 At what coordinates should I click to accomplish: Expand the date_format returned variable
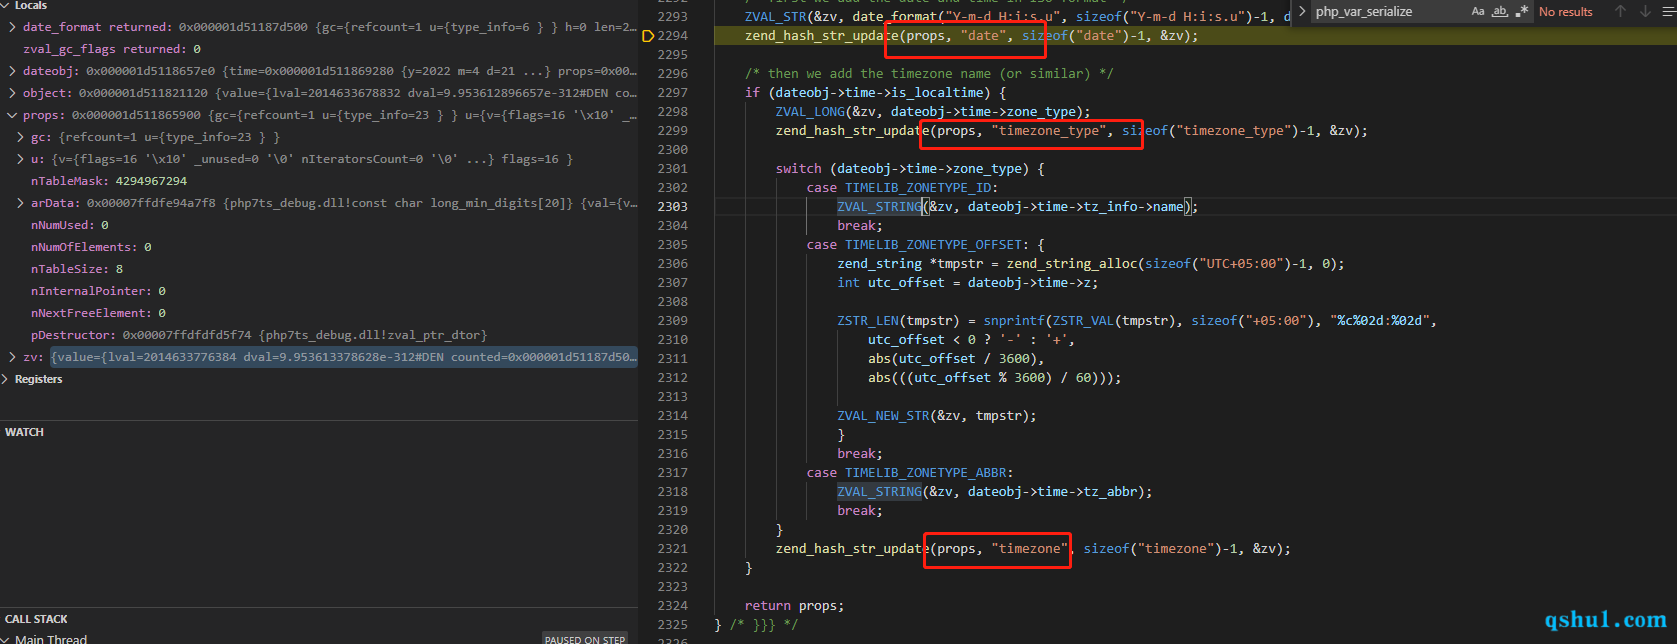(x=12, y=27)
